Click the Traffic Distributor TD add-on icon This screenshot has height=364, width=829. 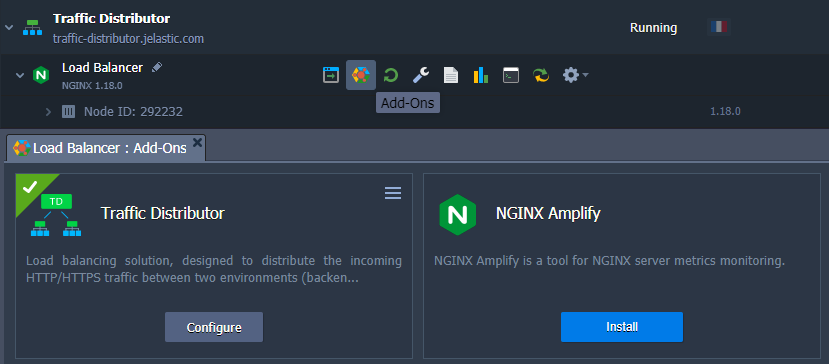coord(57,215)
